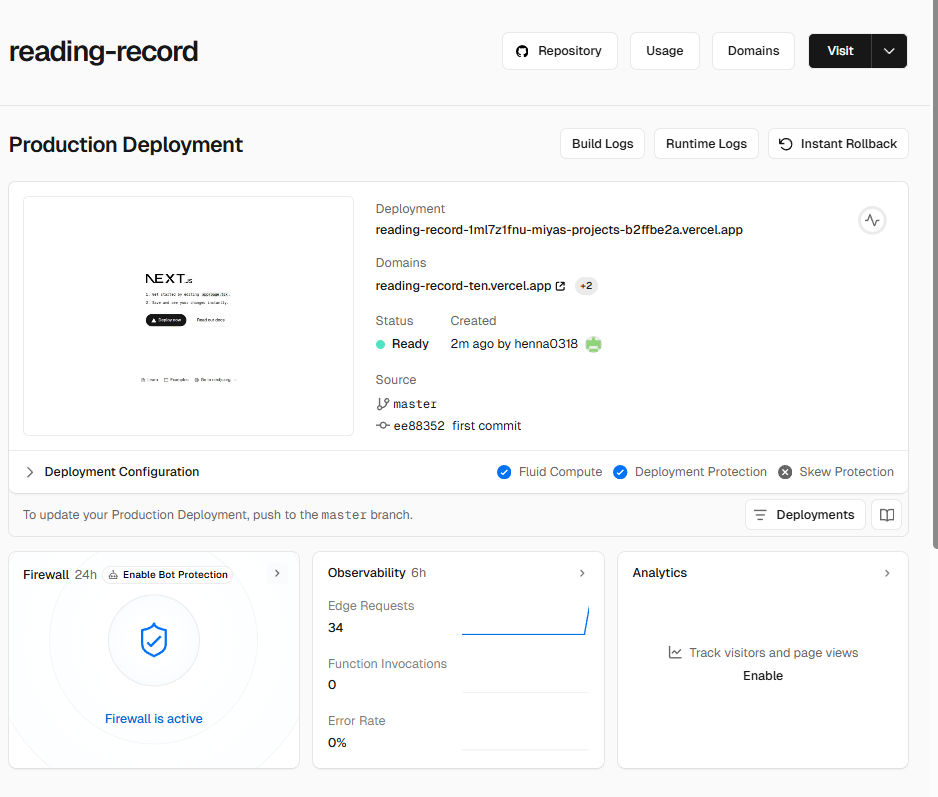Click the green avatar icon beside henna0318
The image size is (938, 797).
tap(593, 344)
